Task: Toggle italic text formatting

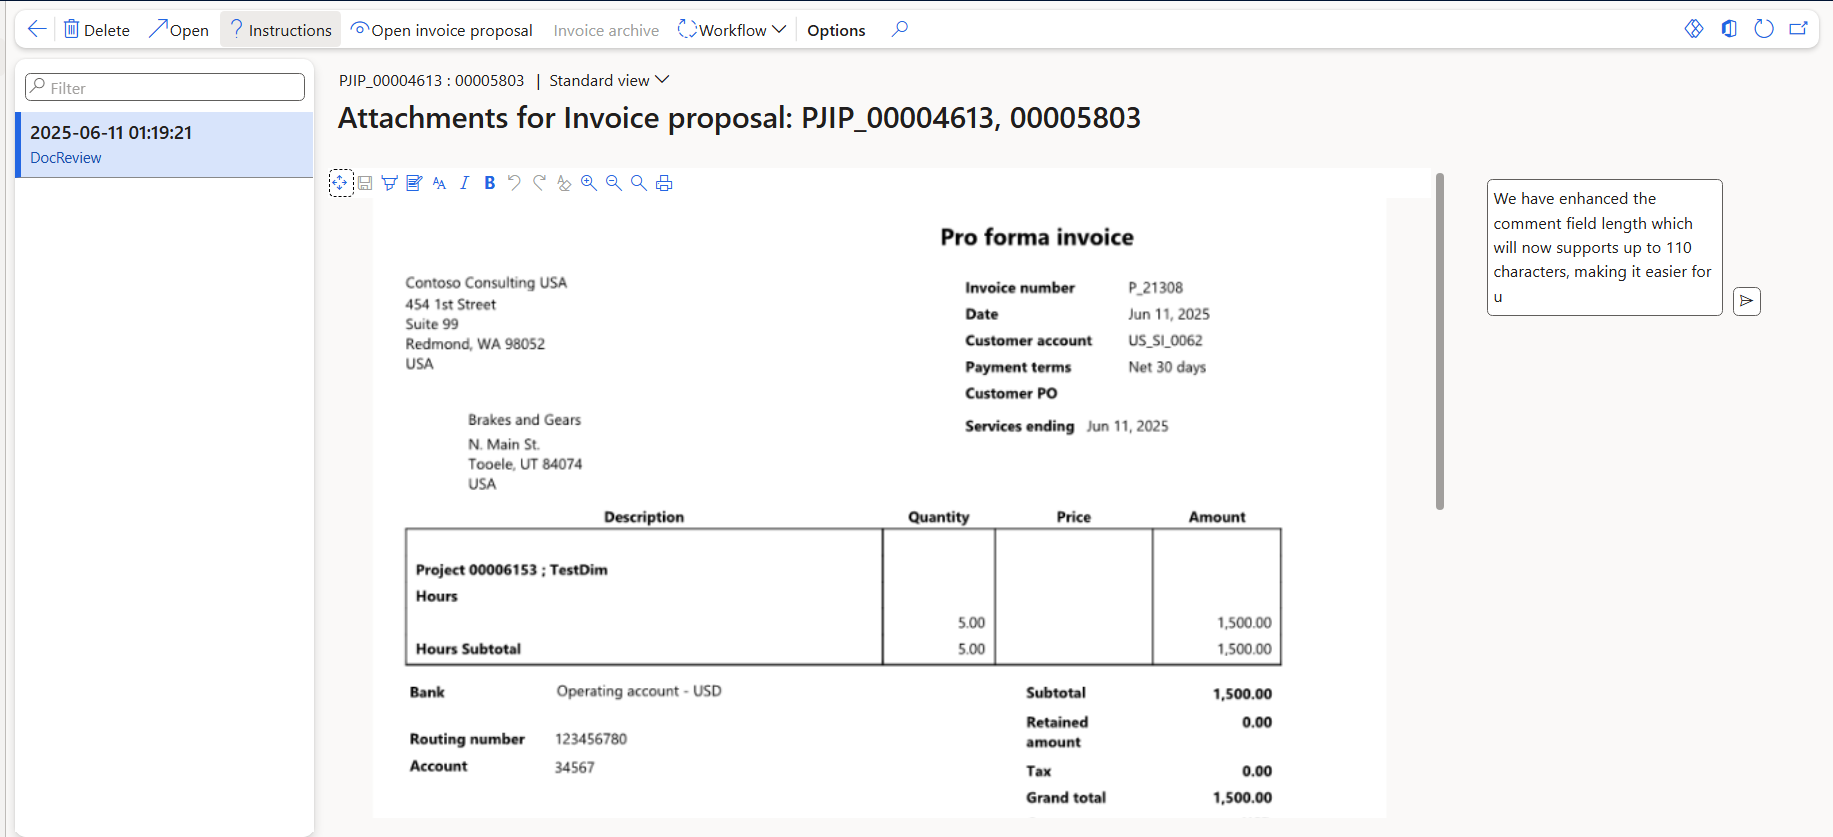Action: [x=464, y=183]
